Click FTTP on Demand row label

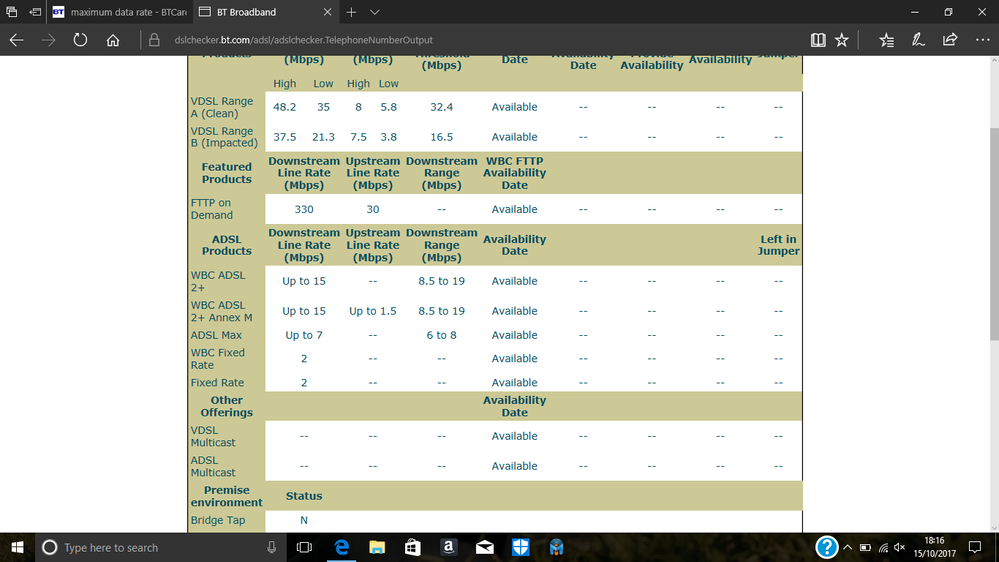click(x=212, y=209)
